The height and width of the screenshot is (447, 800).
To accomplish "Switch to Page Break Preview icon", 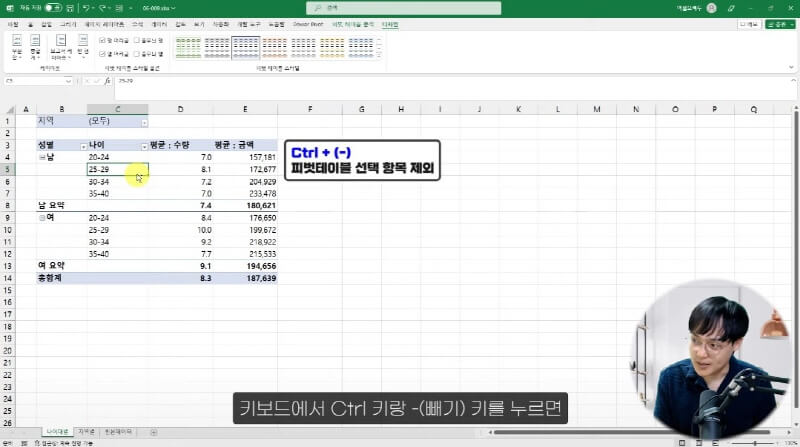I will click(x=715, y=443).
